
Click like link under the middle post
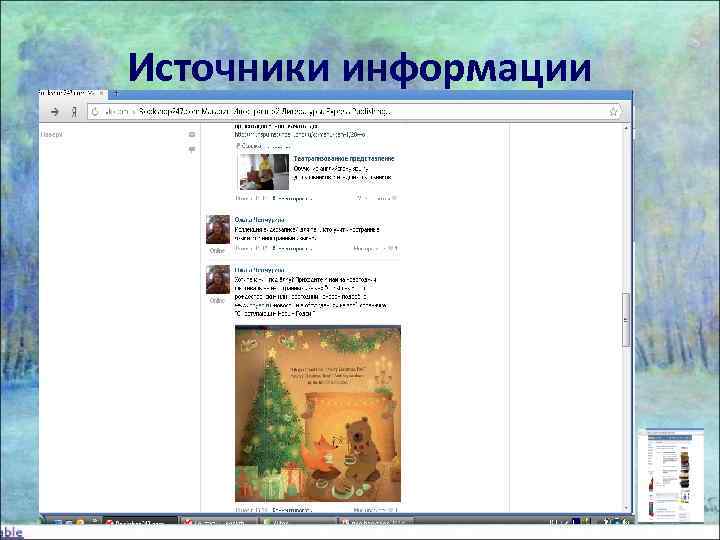tap(375, 249)
